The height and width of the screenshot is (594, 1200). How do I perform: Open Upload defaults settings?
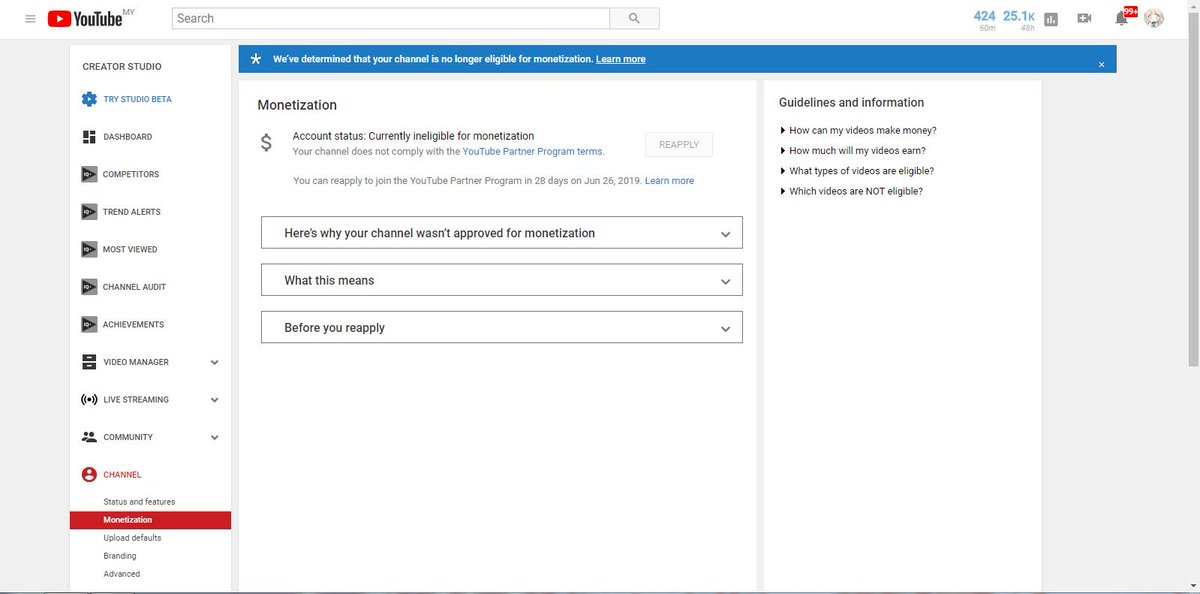point(132,538)
